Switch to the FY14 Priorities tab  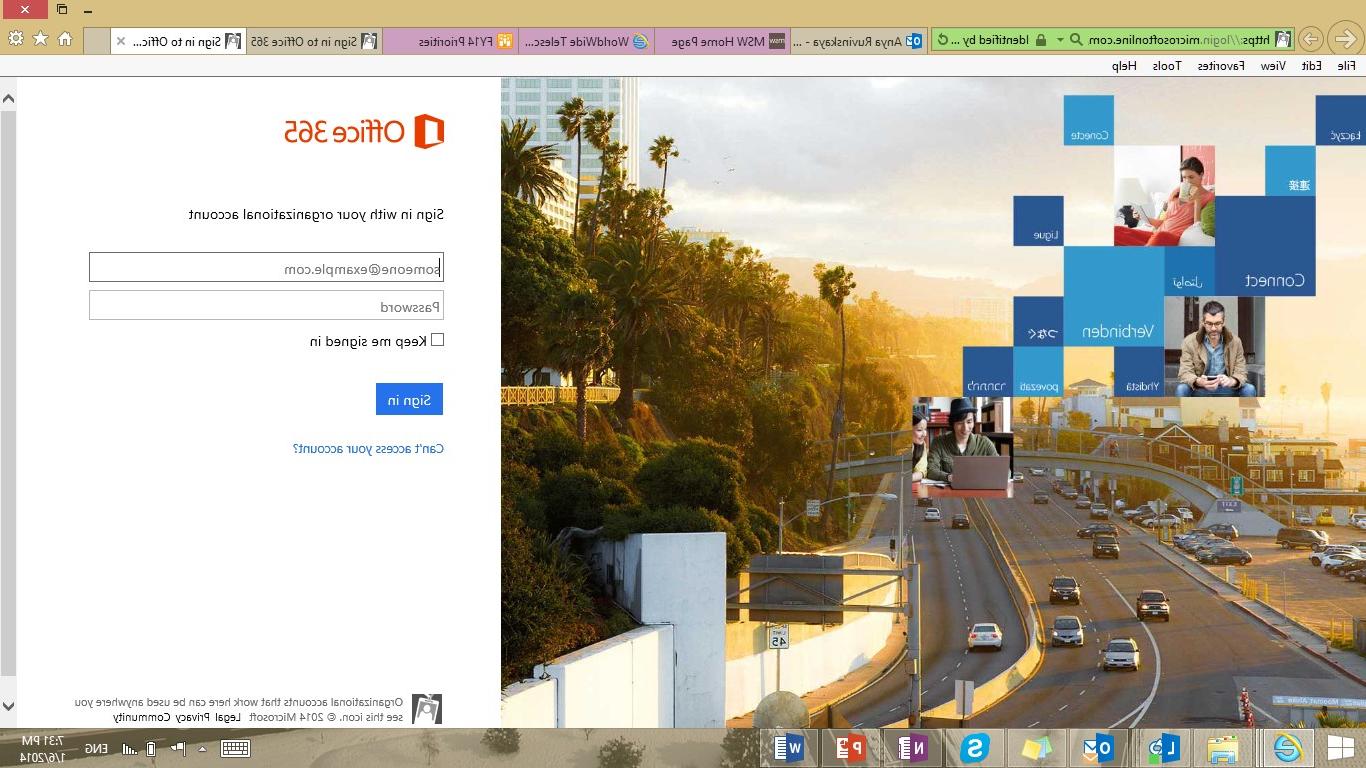point(451,41)
